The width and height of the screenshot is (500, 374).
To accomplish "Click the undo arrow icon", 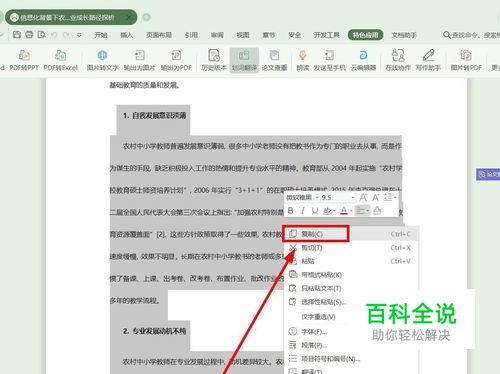I will pyautogui.click(x=54, y=35).
